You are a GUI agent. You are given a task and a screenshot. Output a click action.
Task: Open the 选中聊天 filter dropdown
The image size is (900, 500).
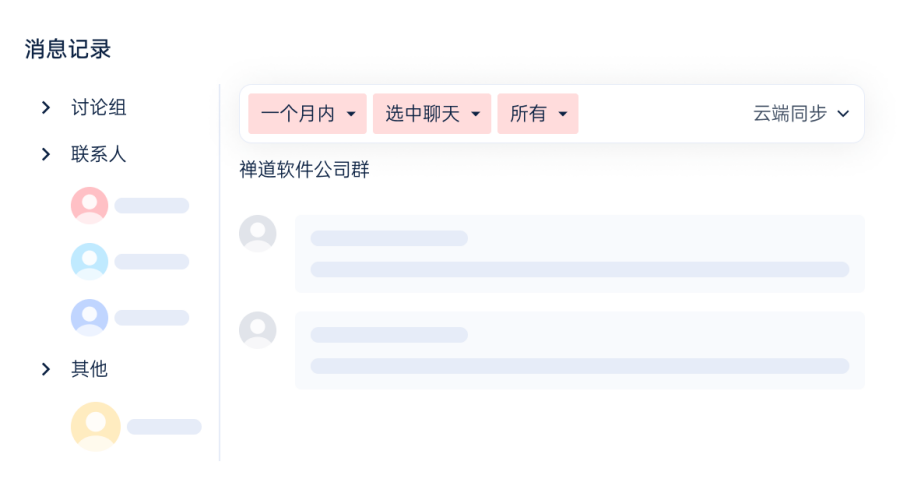[x=432, y=114]
